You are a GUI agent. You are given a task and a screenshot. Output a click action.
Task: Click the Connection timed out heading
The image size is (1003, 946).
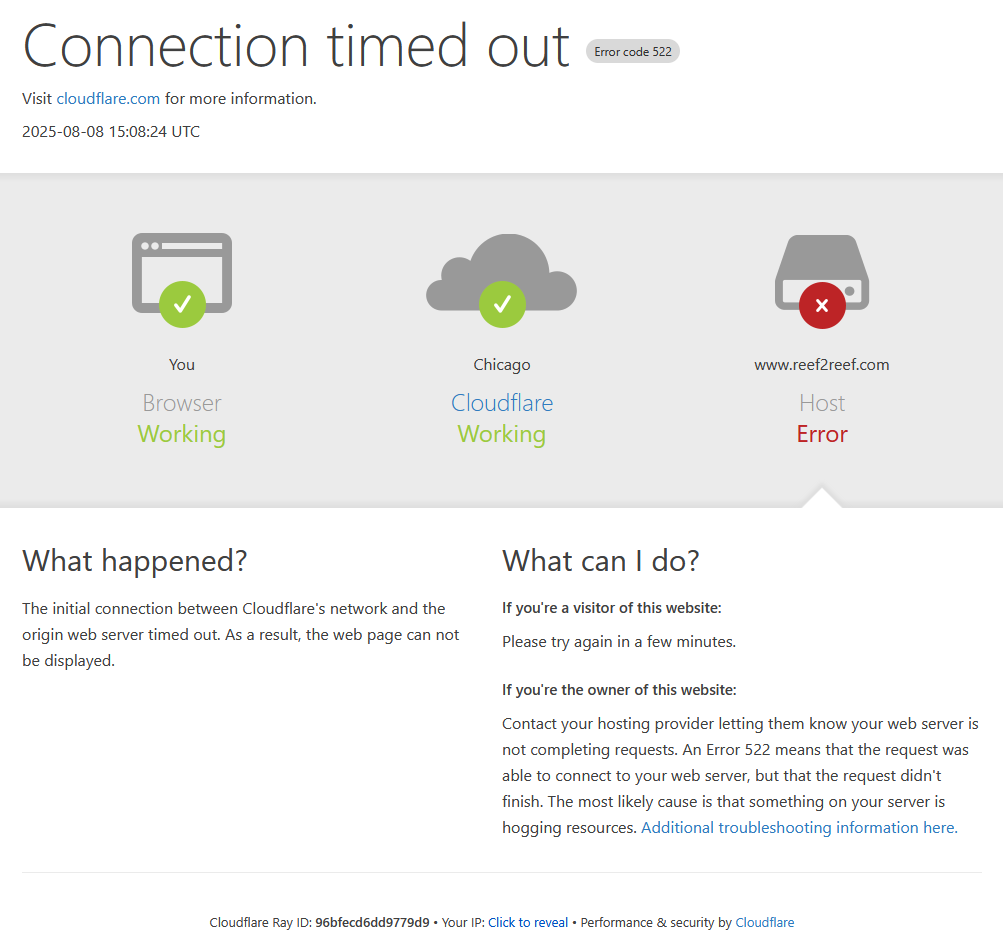click(296, 46)
